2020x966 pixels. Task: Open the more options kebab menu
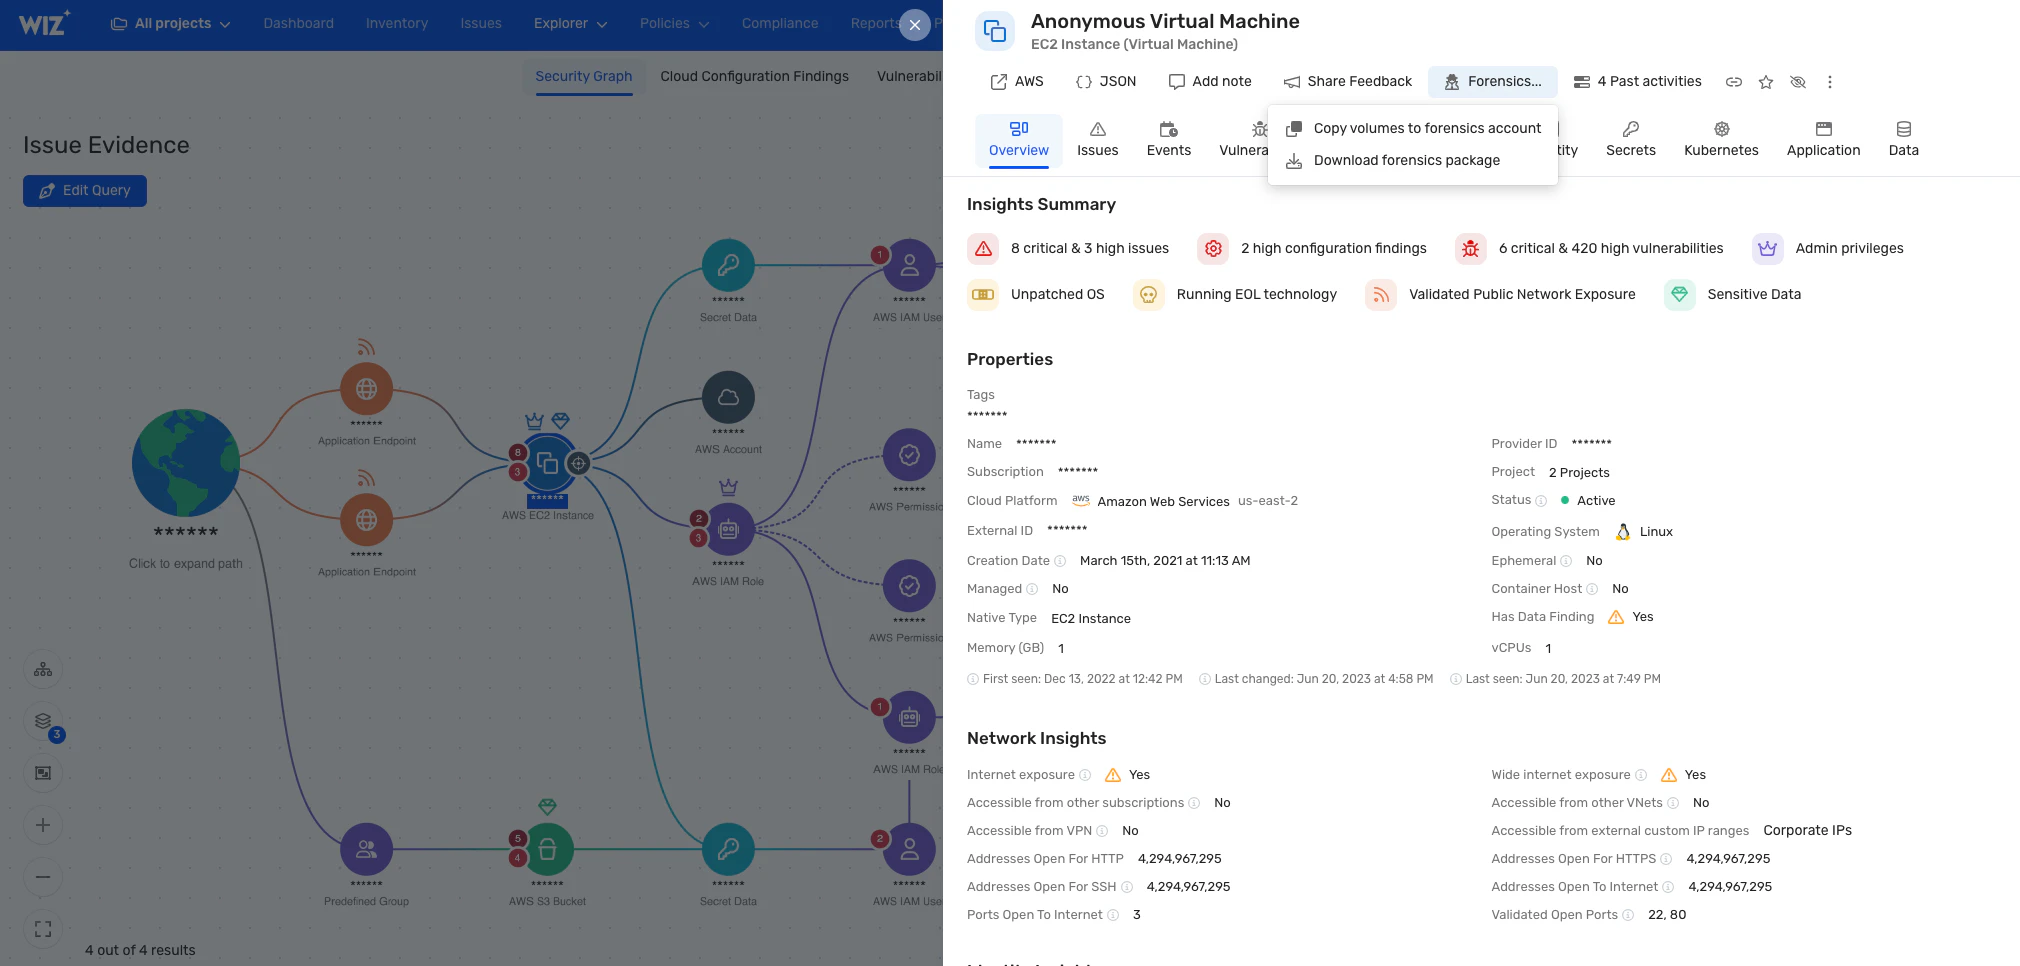(1830, 82)
